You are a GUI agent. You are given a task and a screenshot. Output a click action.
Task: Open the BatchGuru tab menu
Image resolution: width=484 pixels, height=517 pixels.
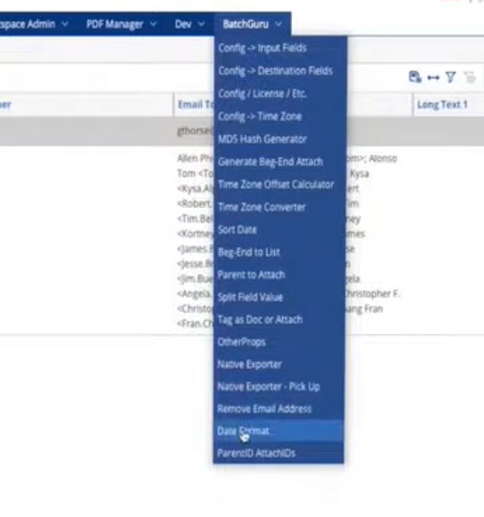tap(253, 24)
